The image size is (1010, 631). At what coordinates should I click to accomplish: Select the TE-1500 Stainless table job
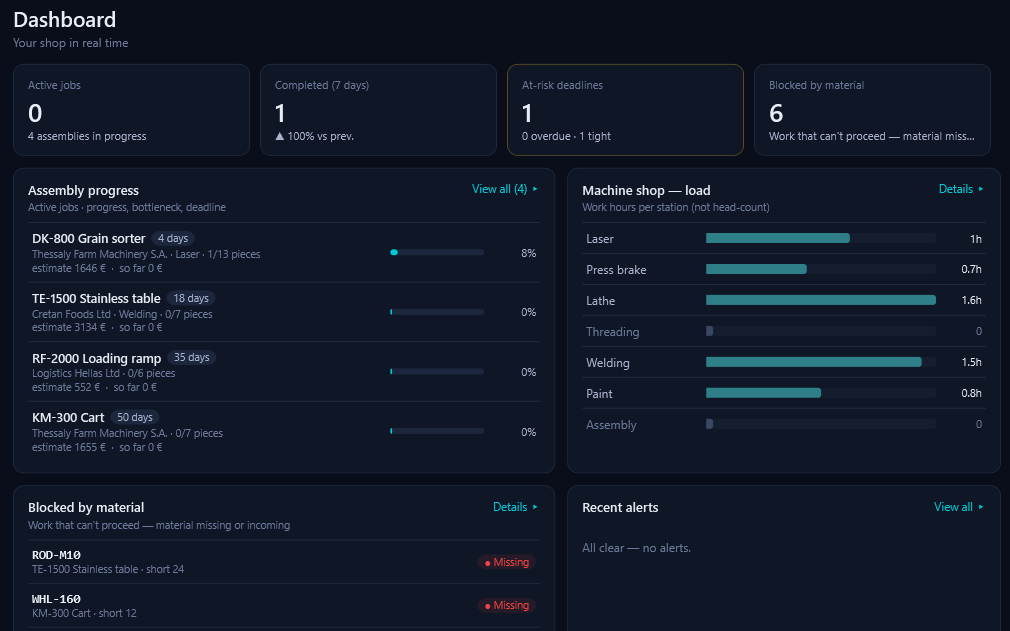click(284, 312)
